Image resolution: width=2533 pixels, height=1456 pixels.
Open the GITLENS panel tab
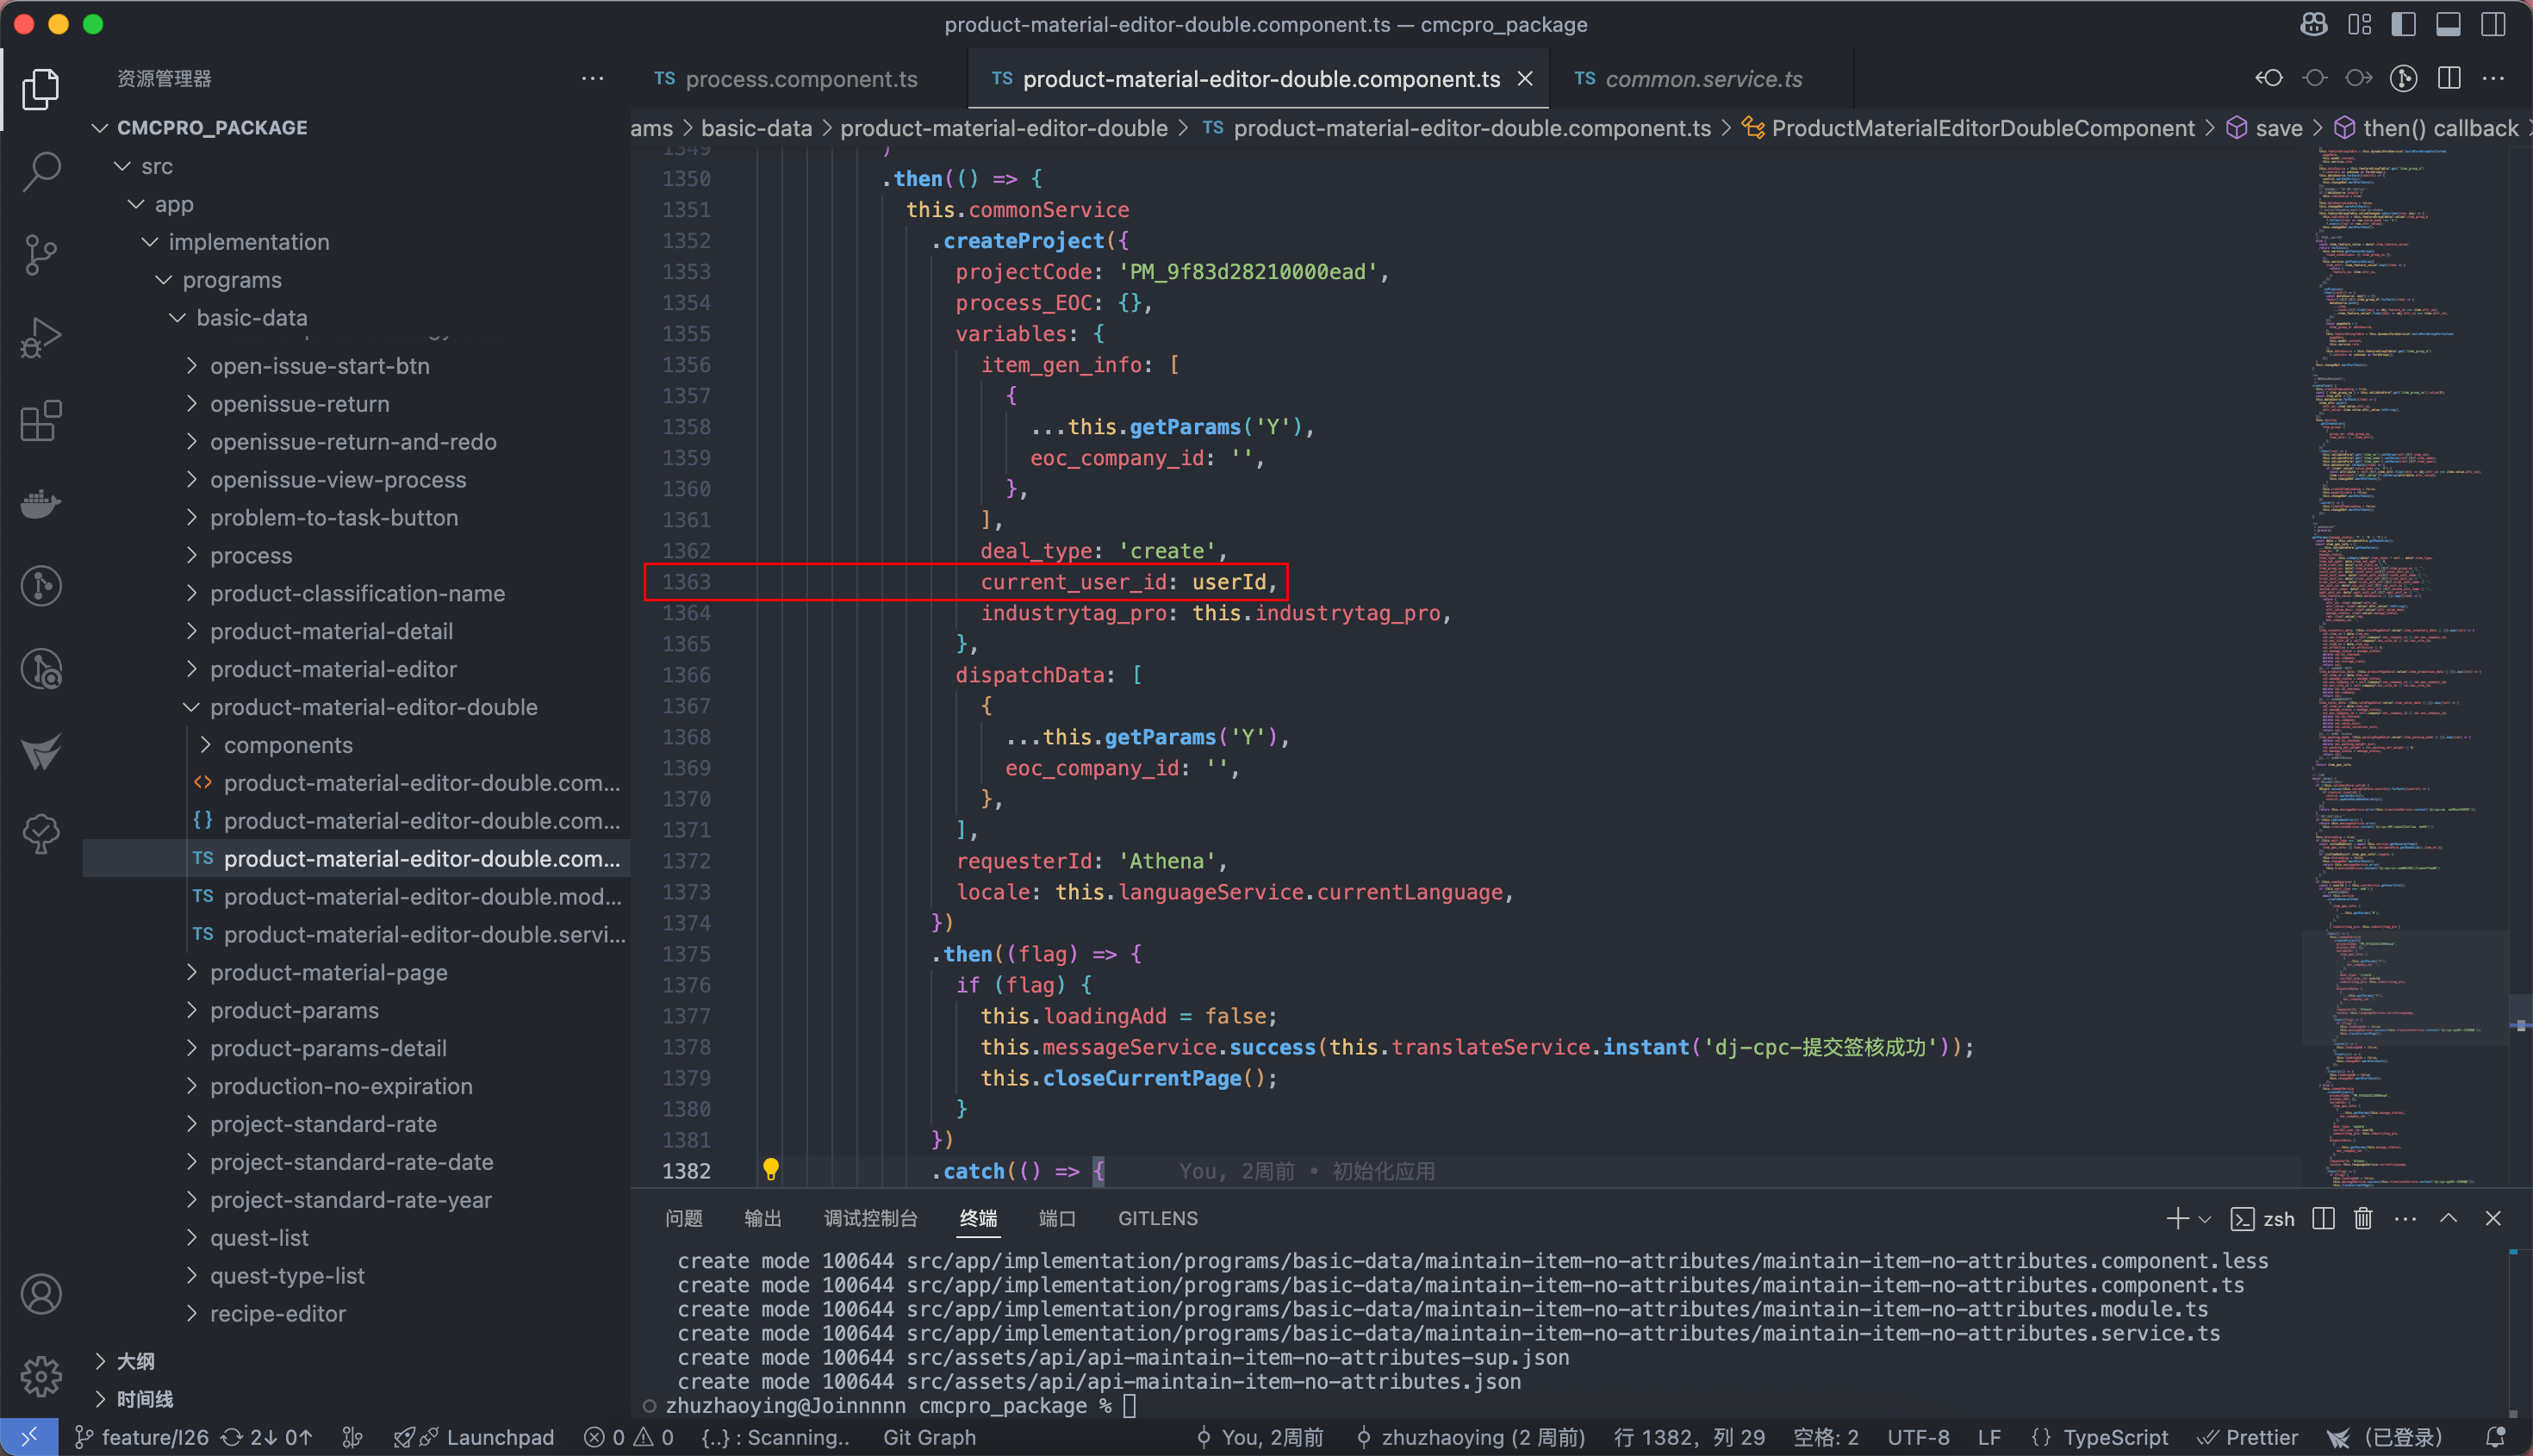(x=1158, y=1218)
